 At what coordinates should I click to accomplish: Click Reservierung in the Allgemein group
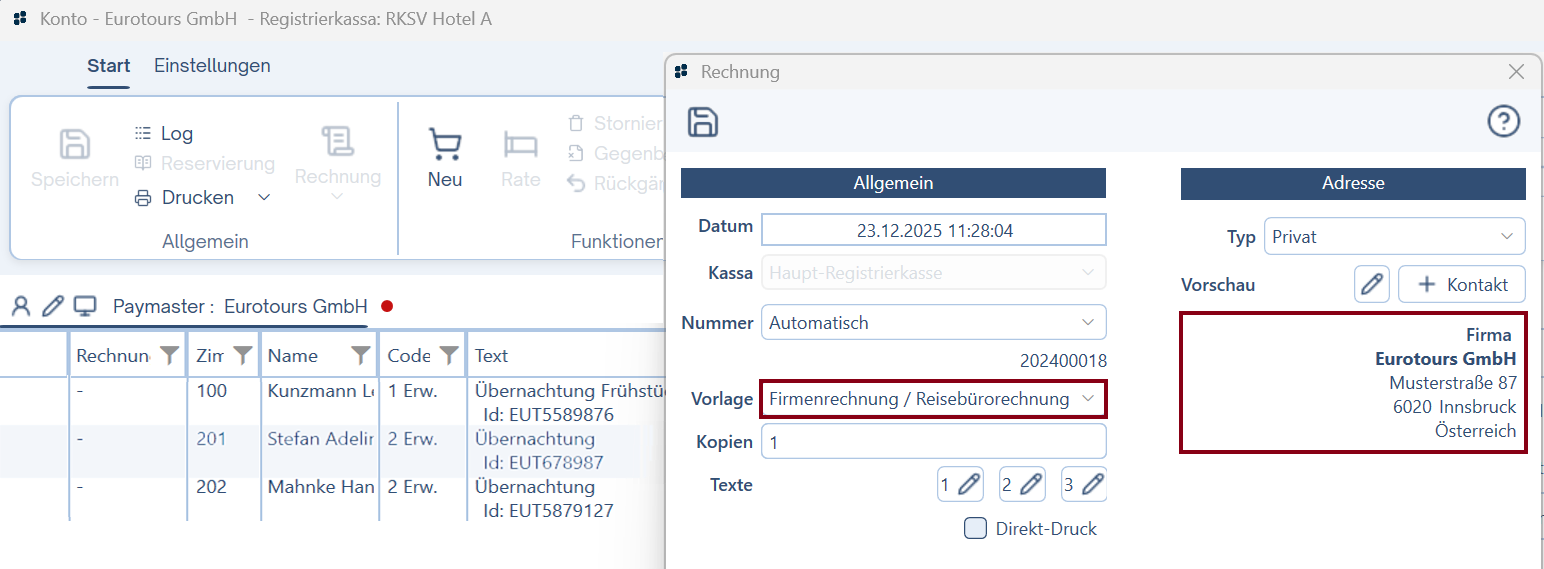pos(204,163)
